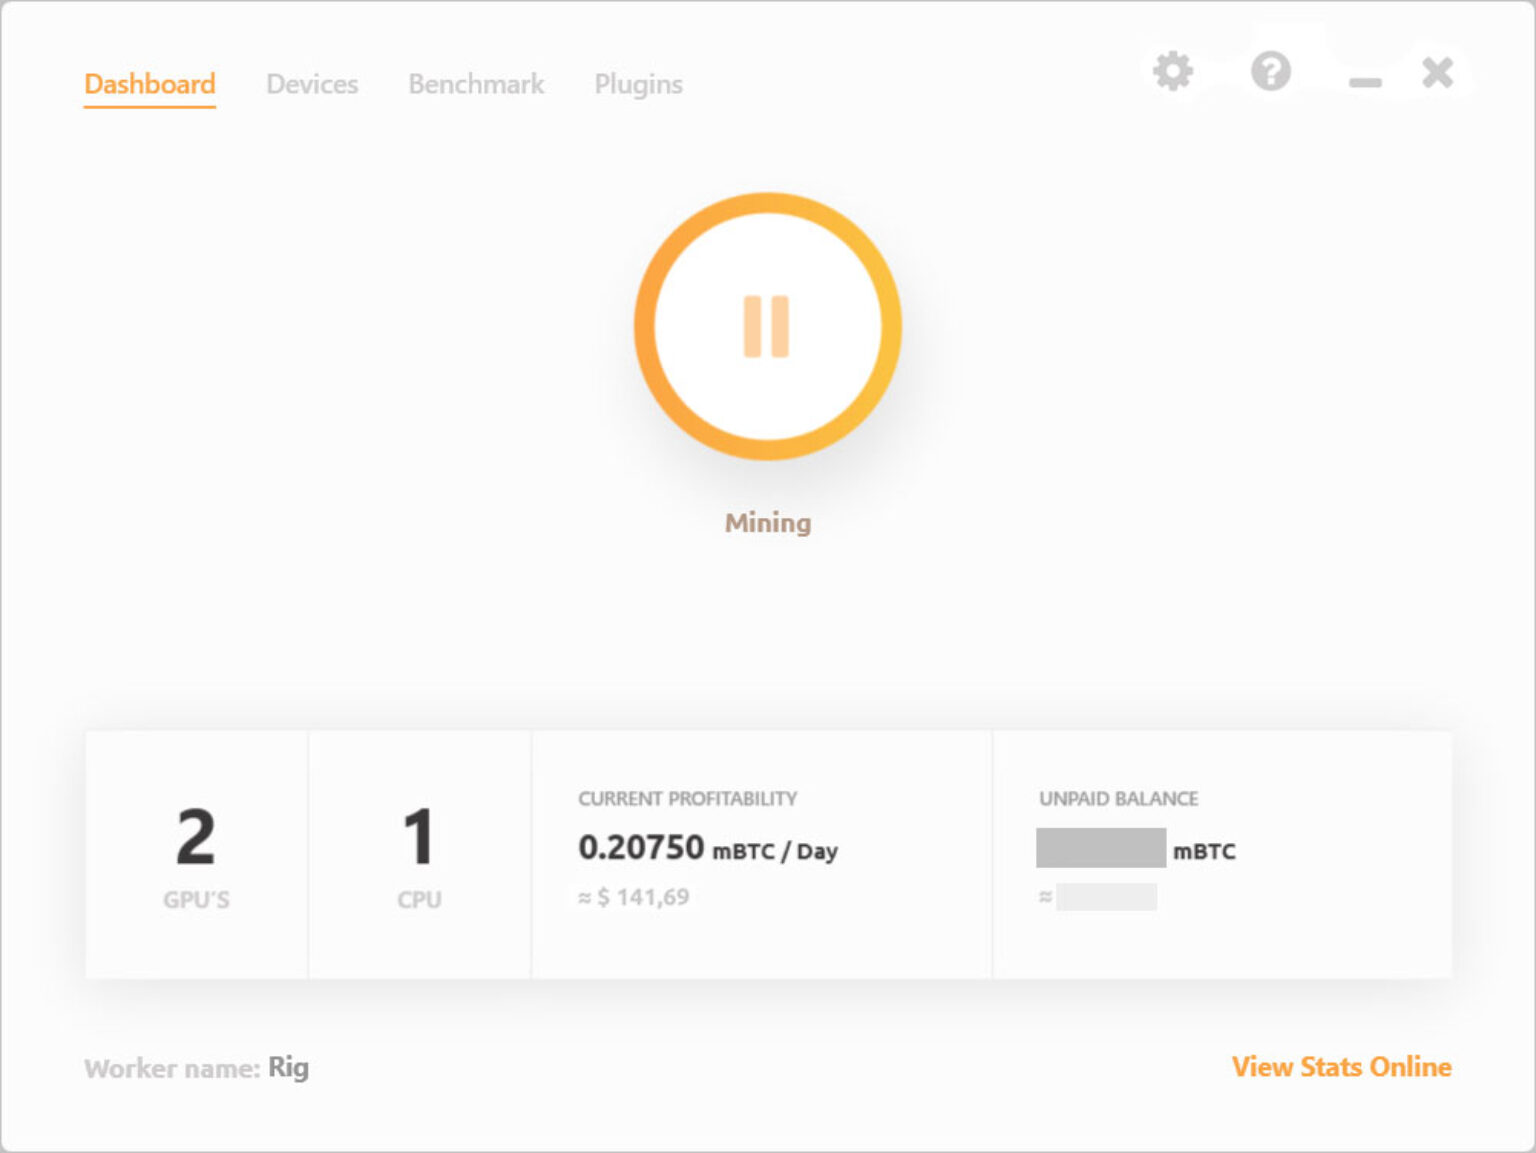Switch to the Devices tab
1536x1153 pixels.
[312, 84]
